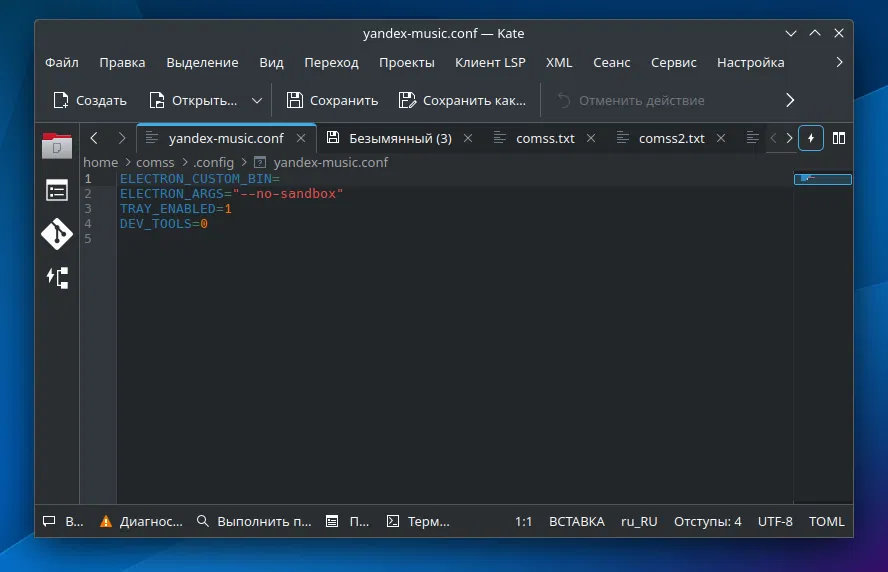This screenshot has width=888, height=572.
Task: Open the Documents sidebar panel icon
Action: [57, 146]
